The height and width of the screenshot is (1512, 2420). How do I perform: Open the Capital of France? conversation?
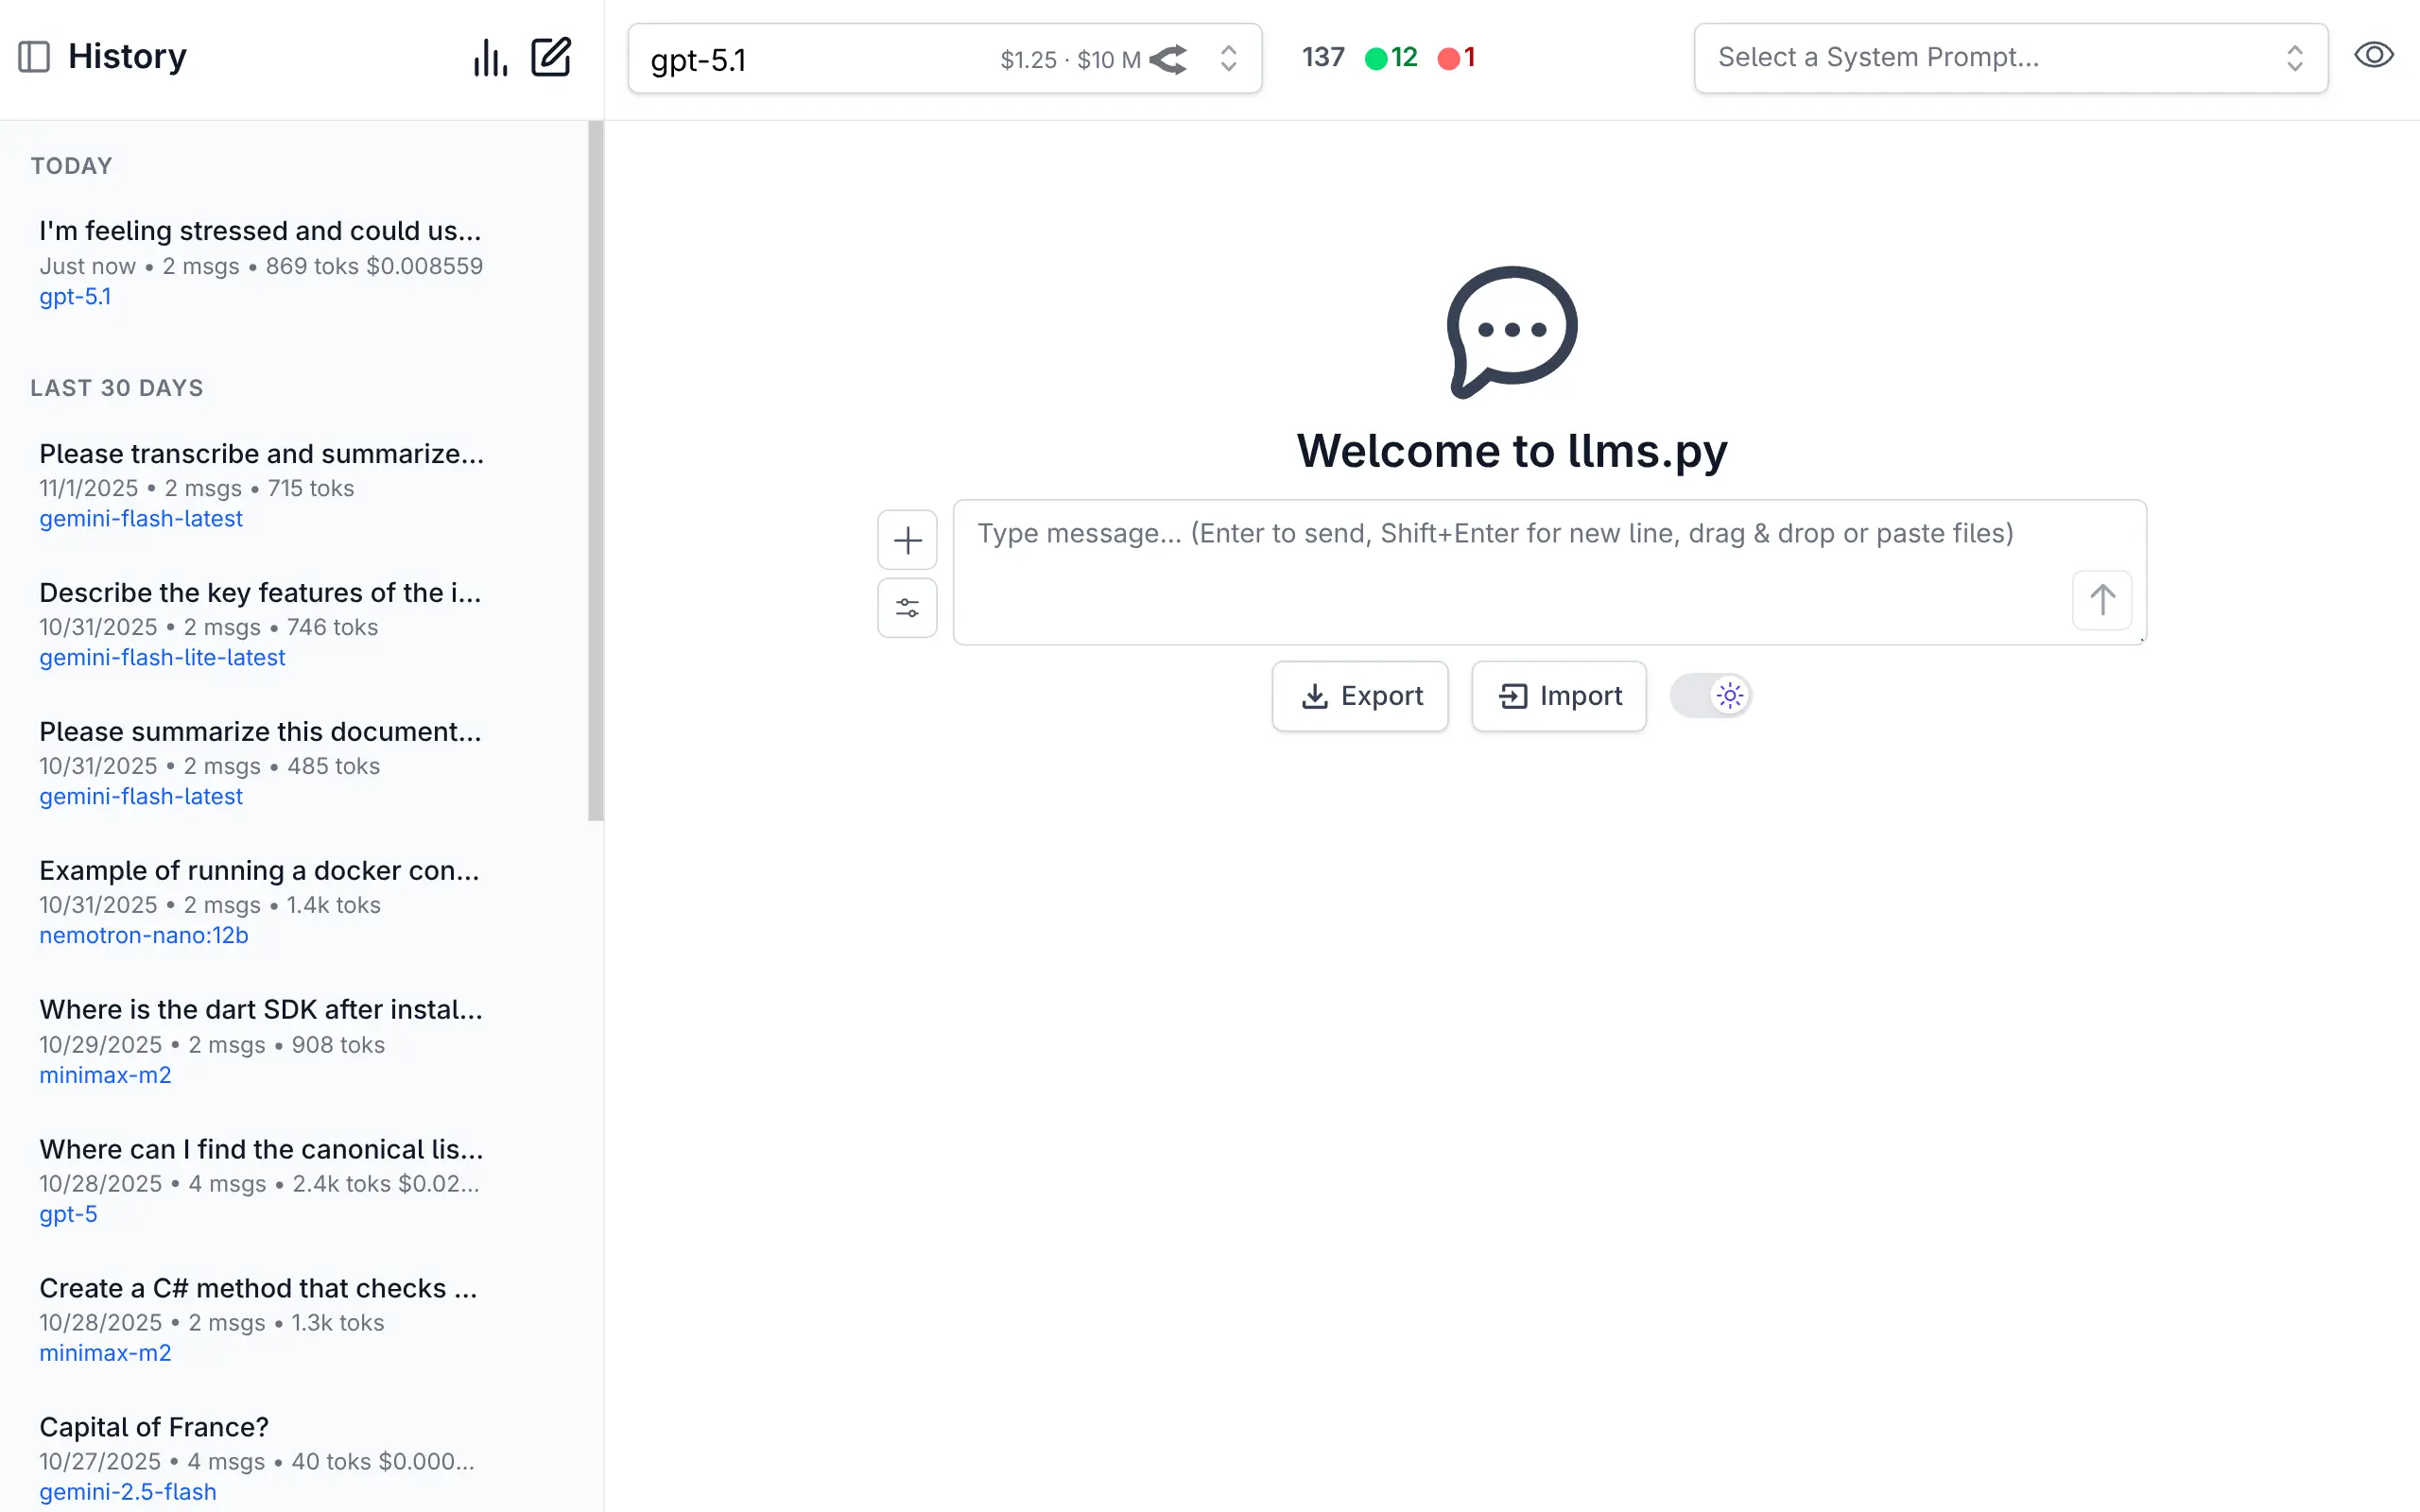tap(152, 1427)
